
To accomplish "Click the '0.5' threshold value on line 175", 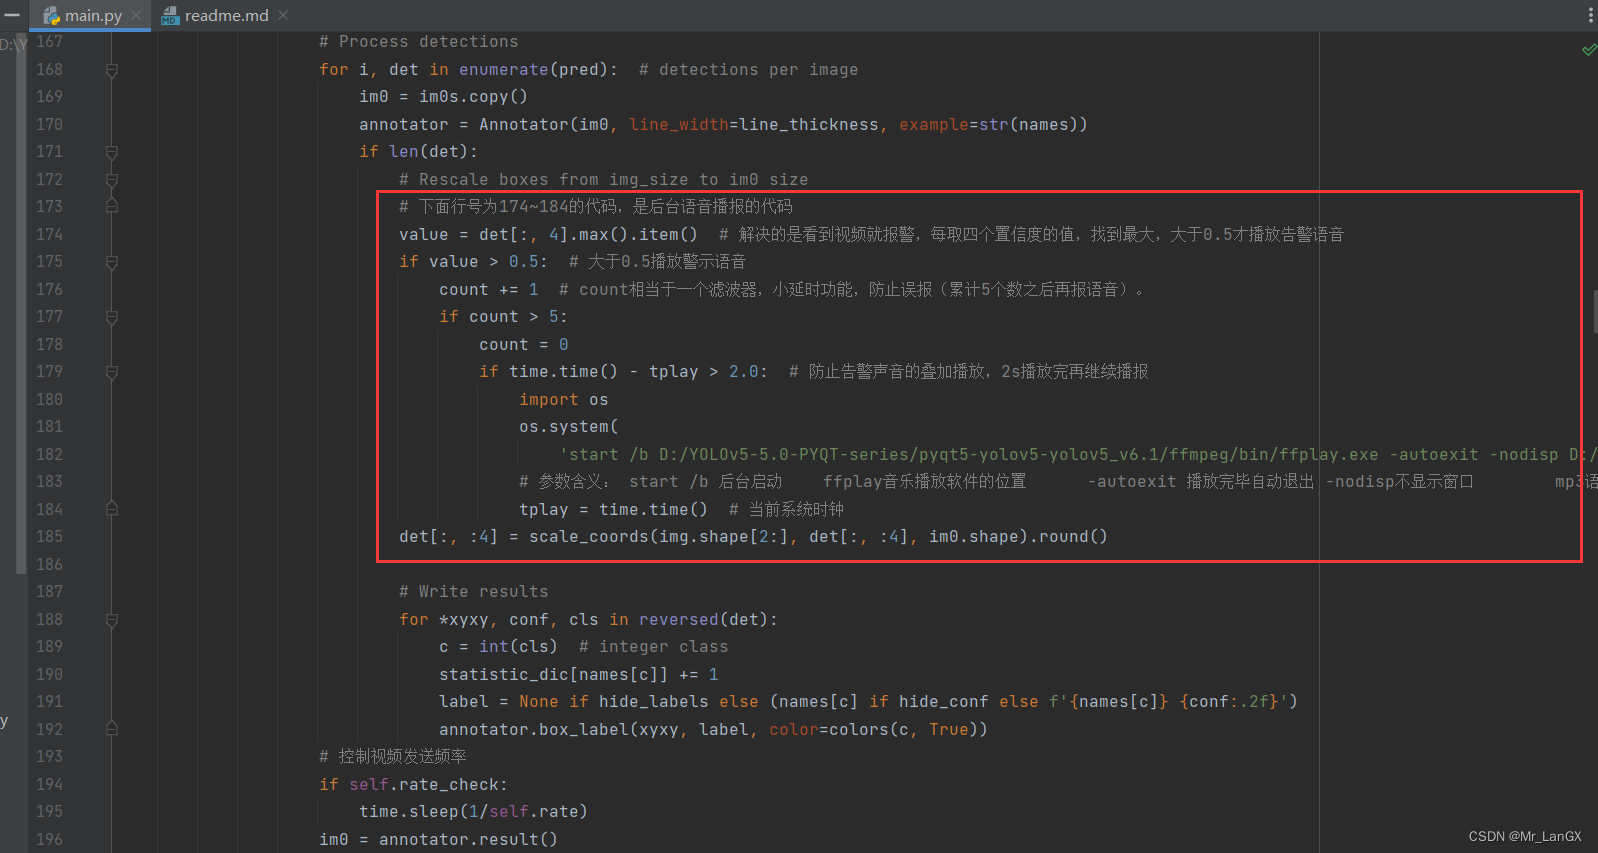I will (524, 262).
